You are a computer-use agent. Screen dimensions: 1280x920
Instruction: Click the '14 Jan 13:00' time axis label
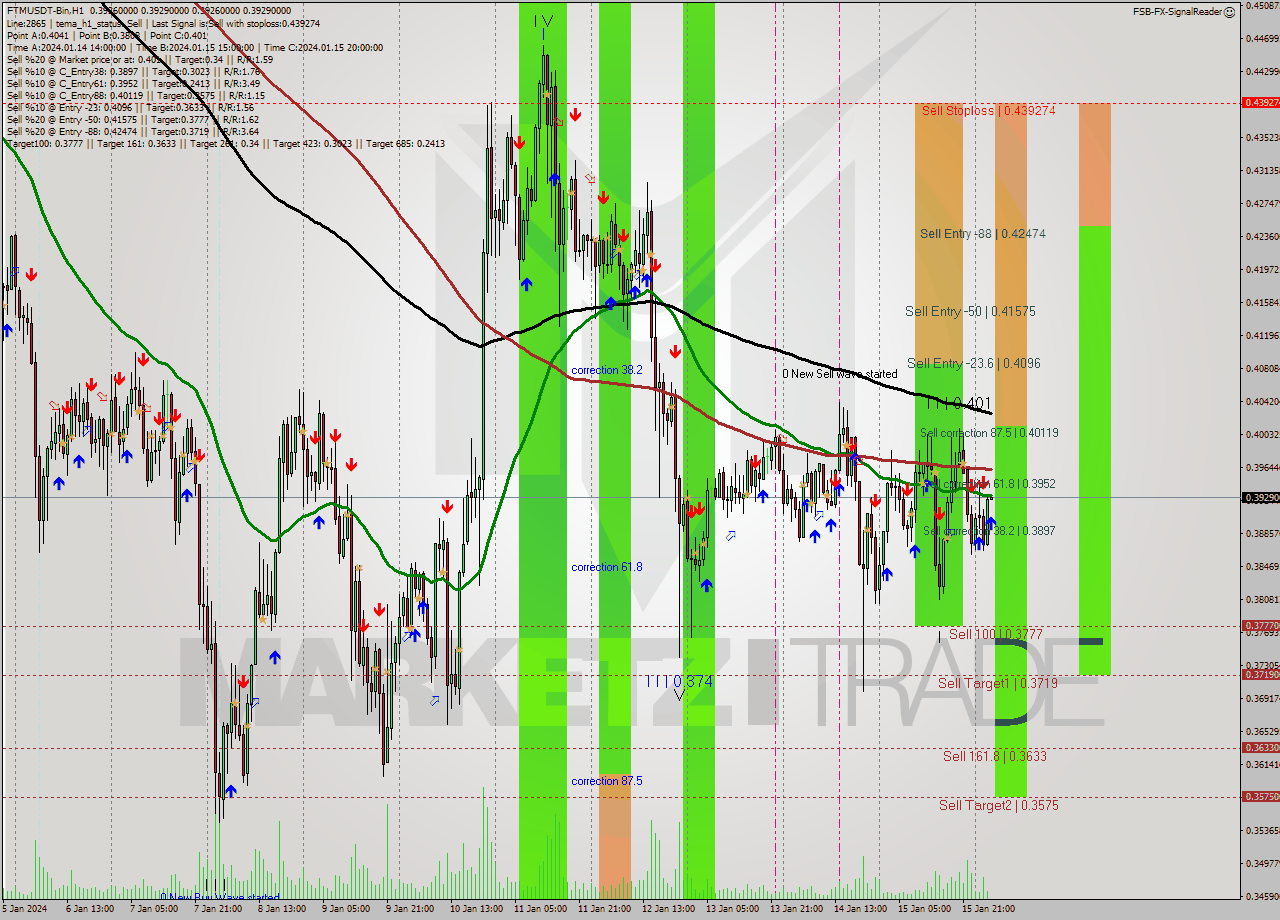860,909
